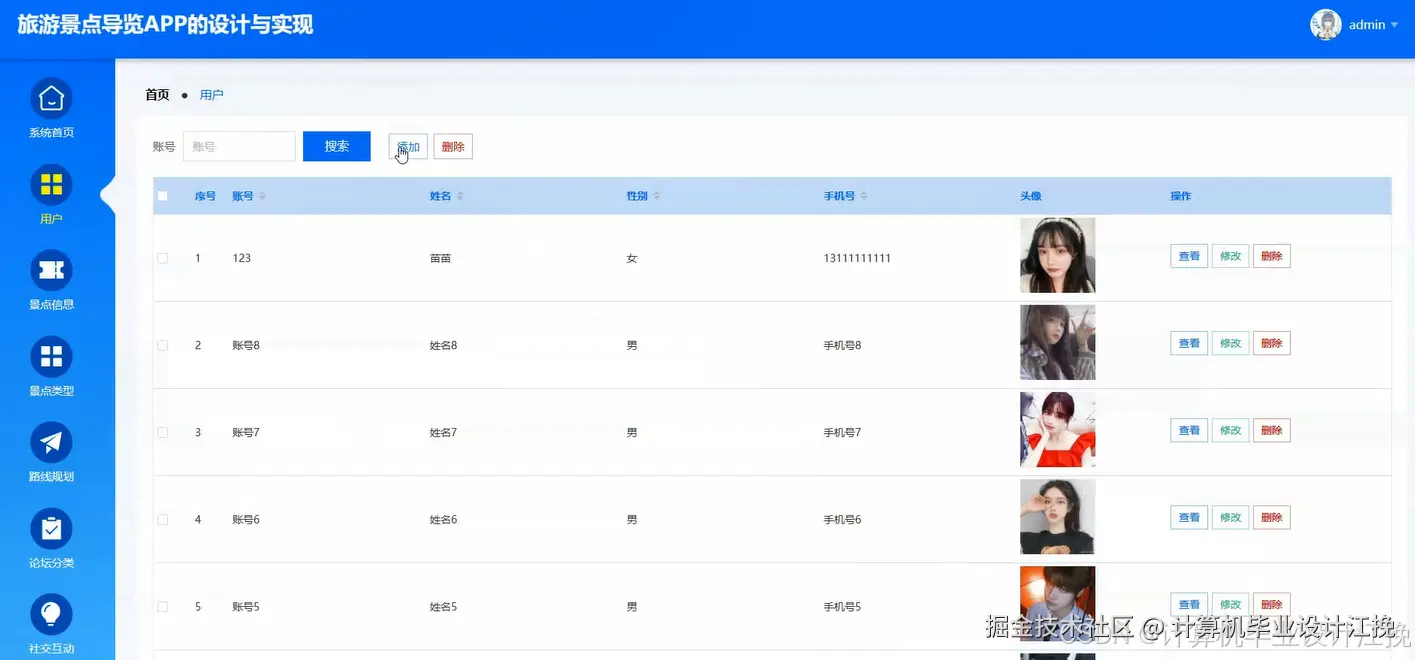Click the admin avatar picture
1415x660 pixels.
(x=1325, y=25)
